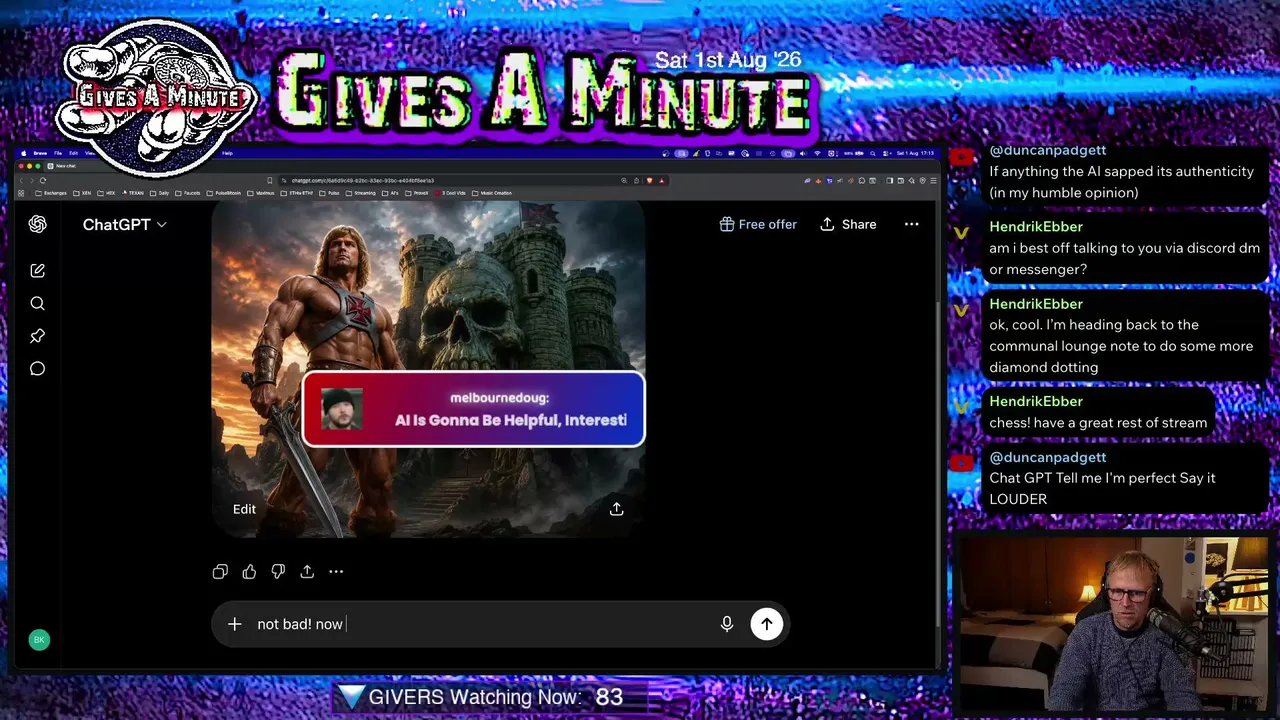Open the Music Creation bookmarks folder

pyautogui.click(x=493, y=193)
